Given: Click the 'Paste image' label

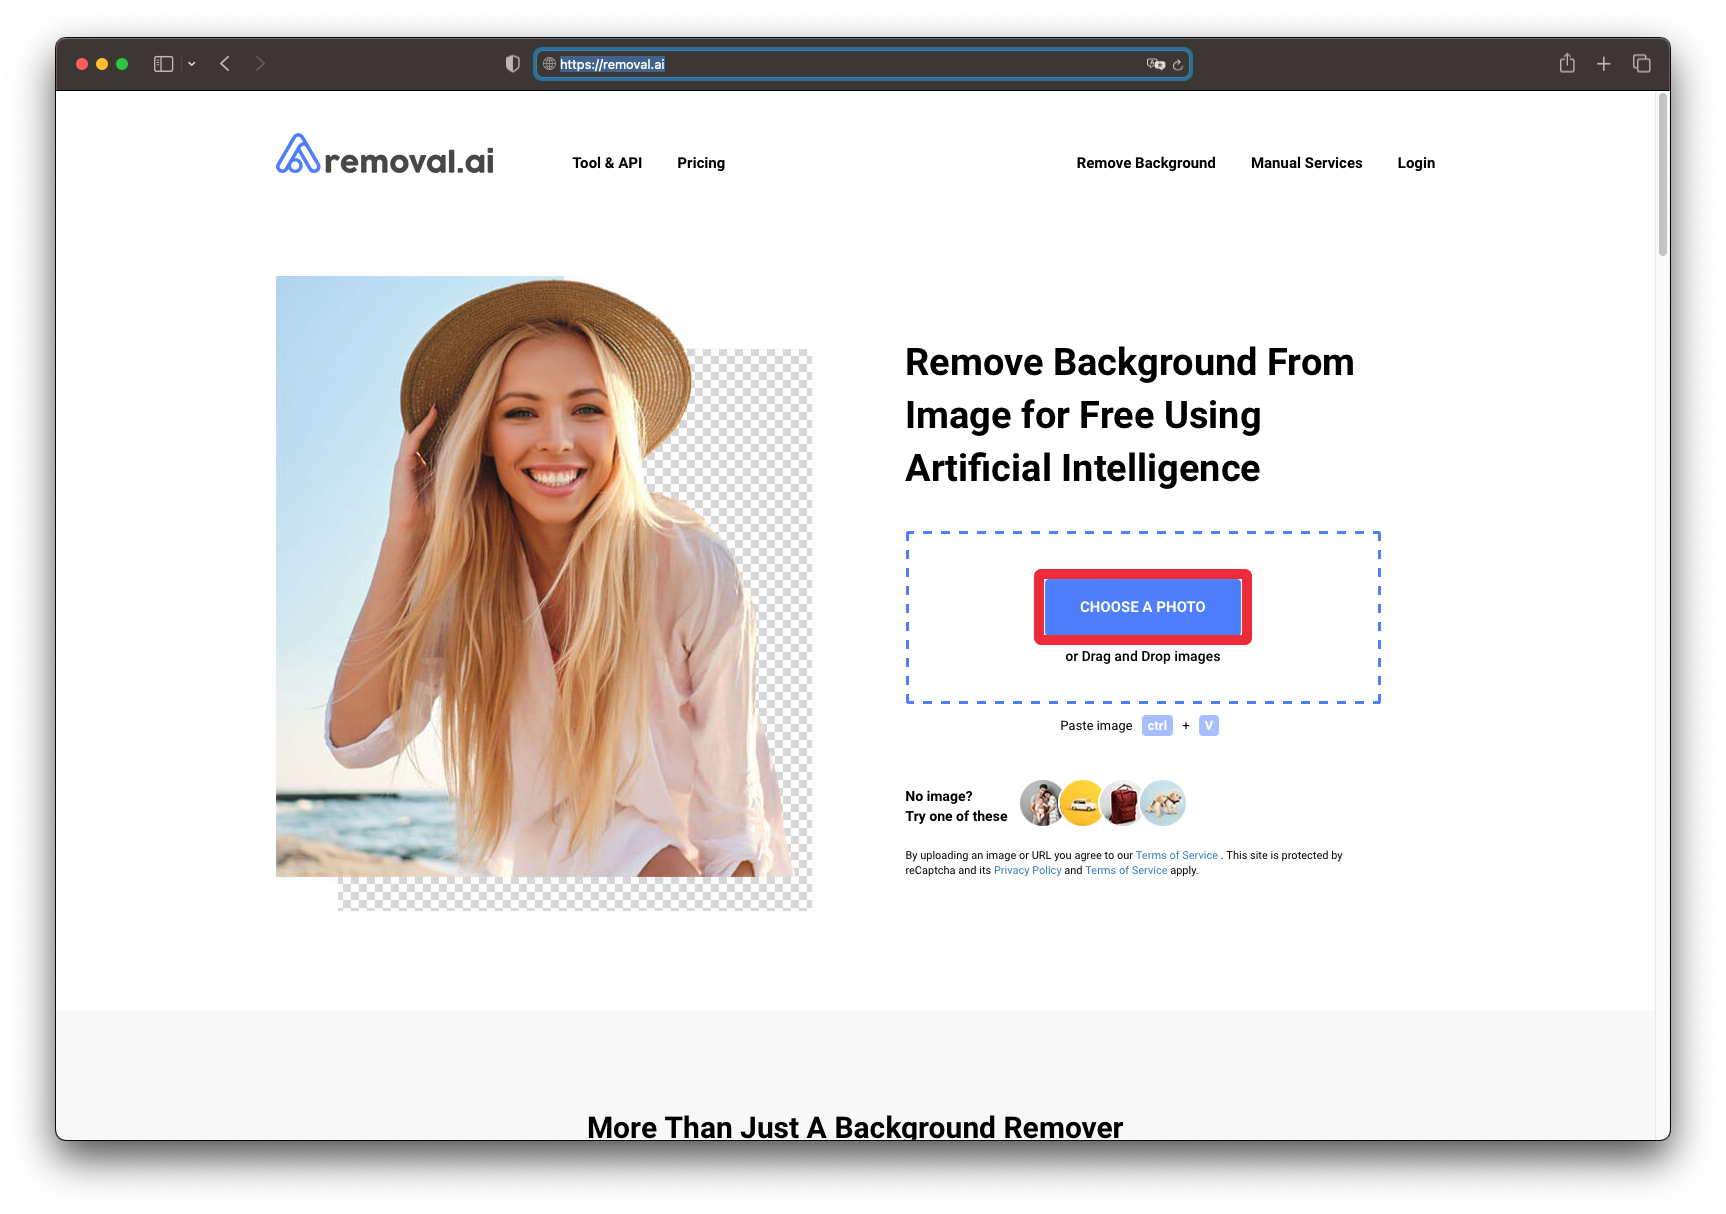Looking at the screenshot, I should 1096,726.
